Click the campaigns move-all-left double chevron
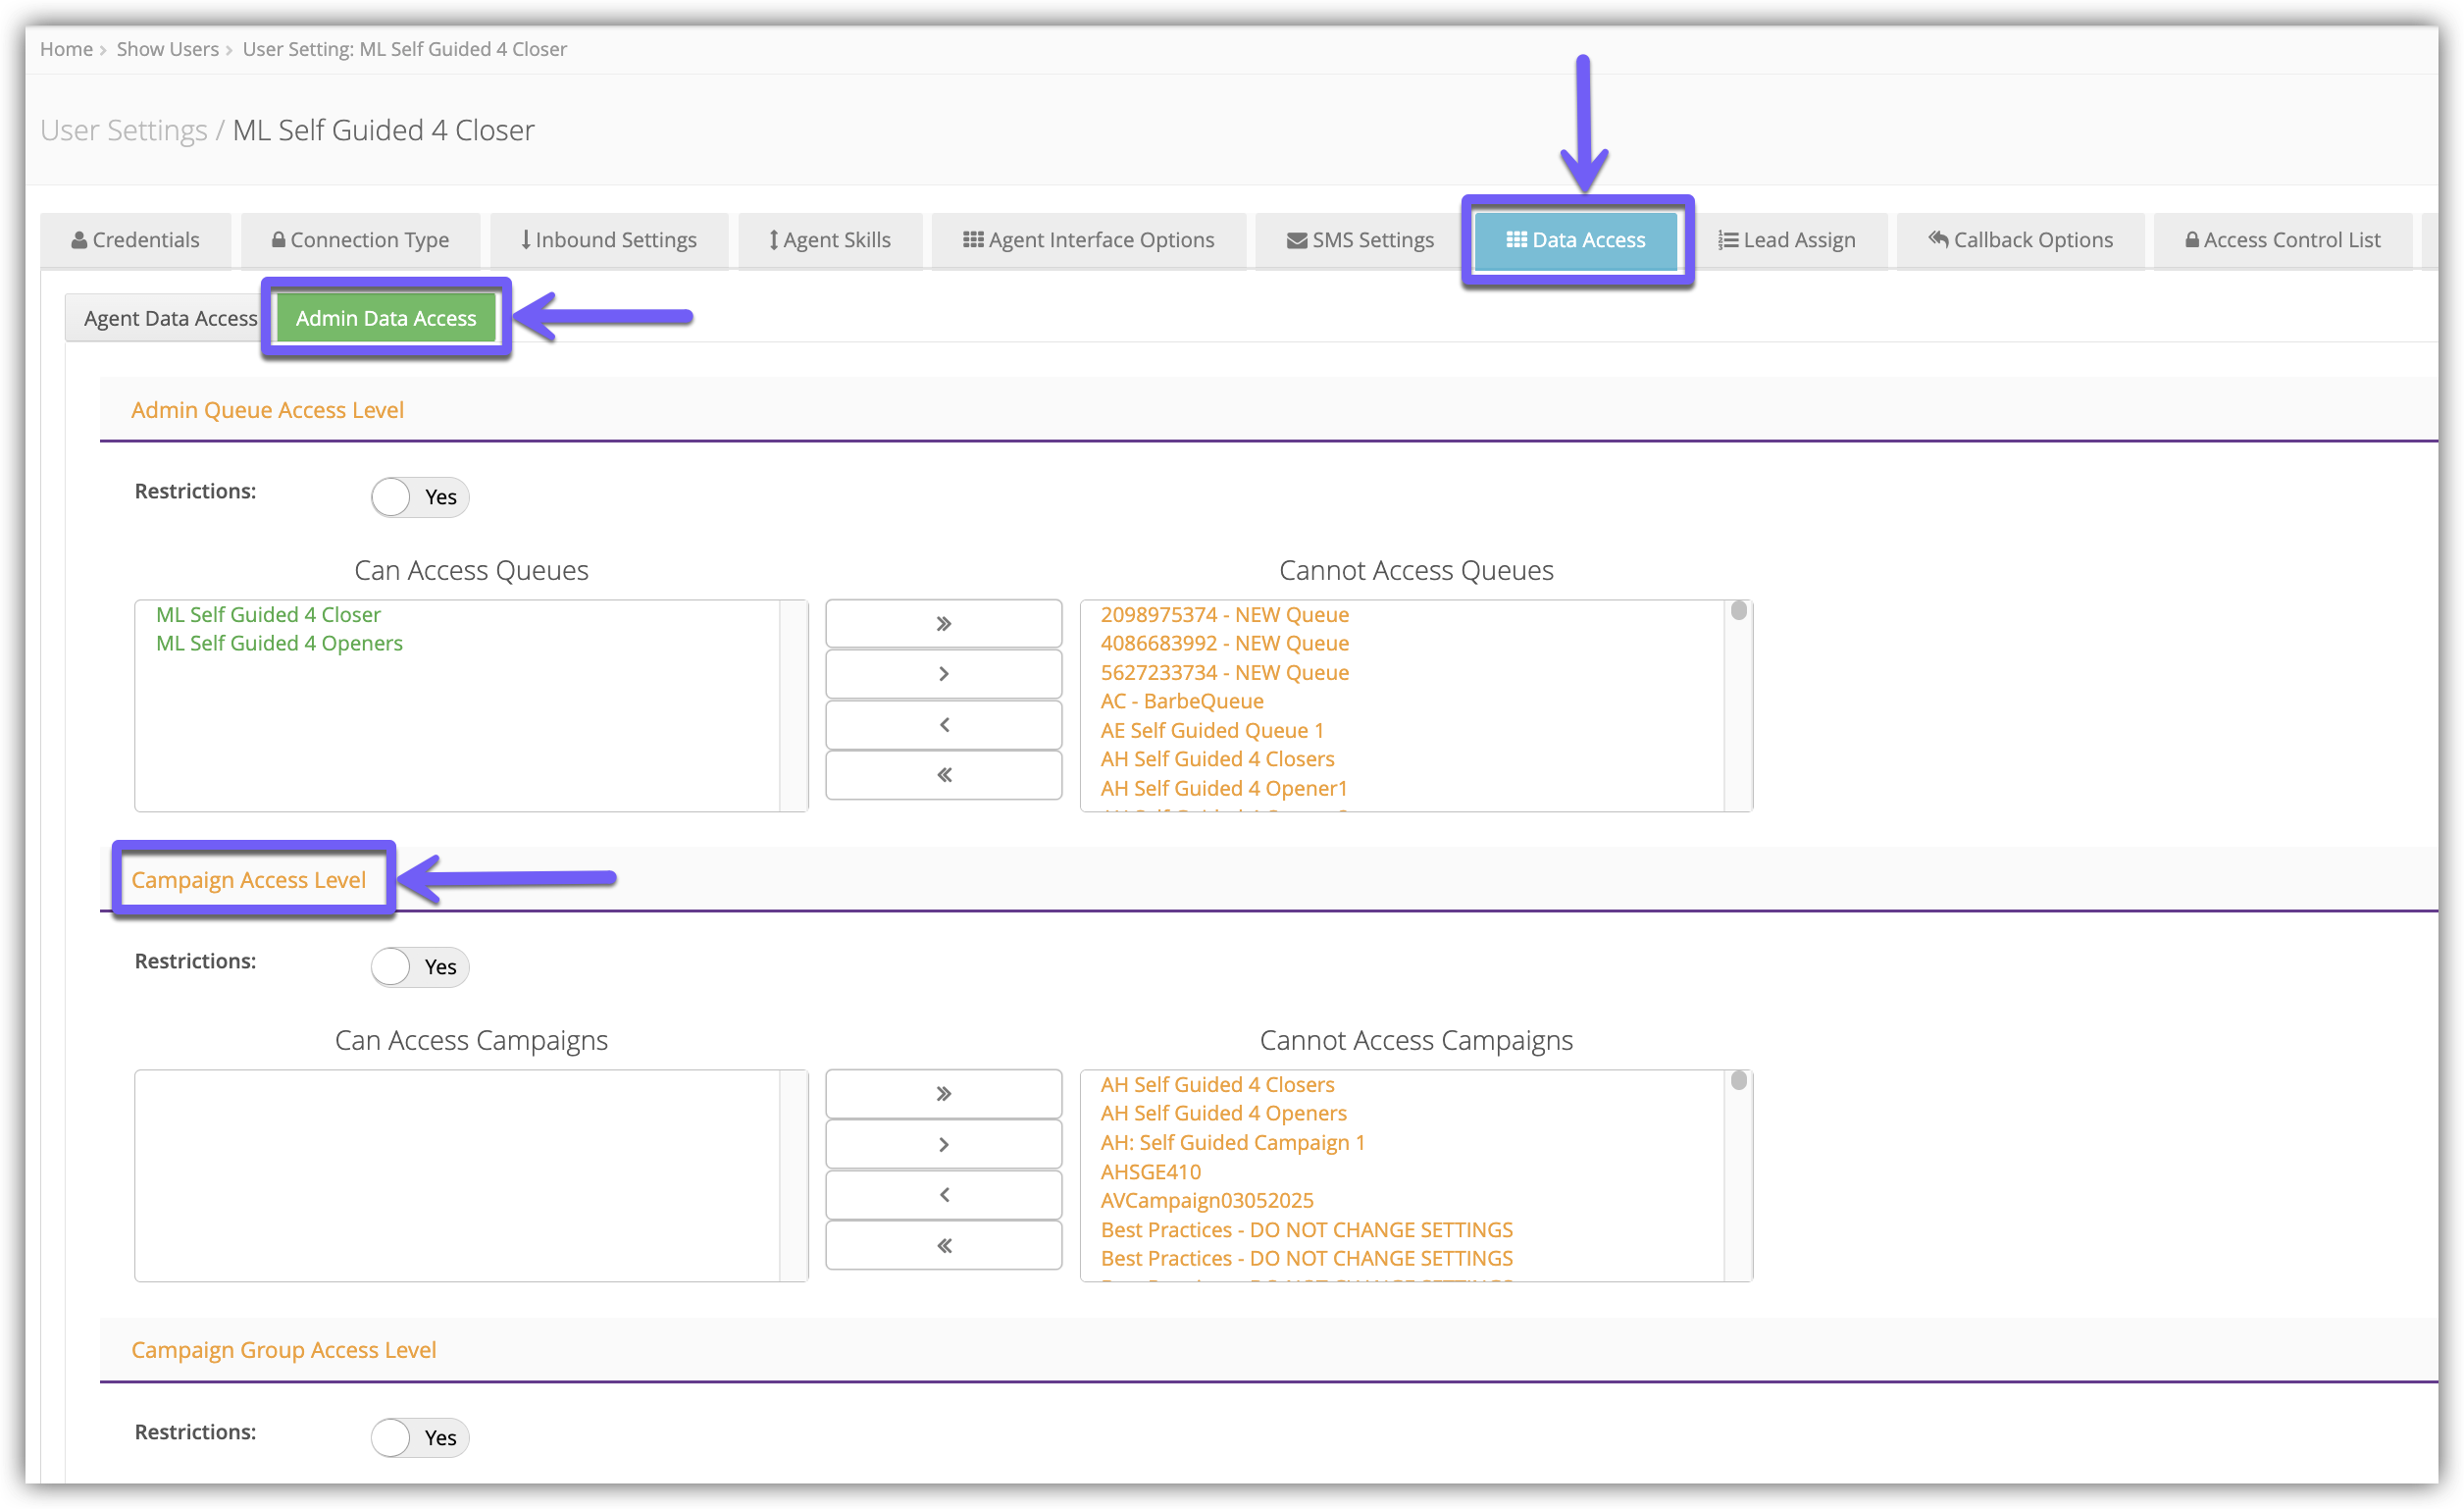 (943, 1245)
